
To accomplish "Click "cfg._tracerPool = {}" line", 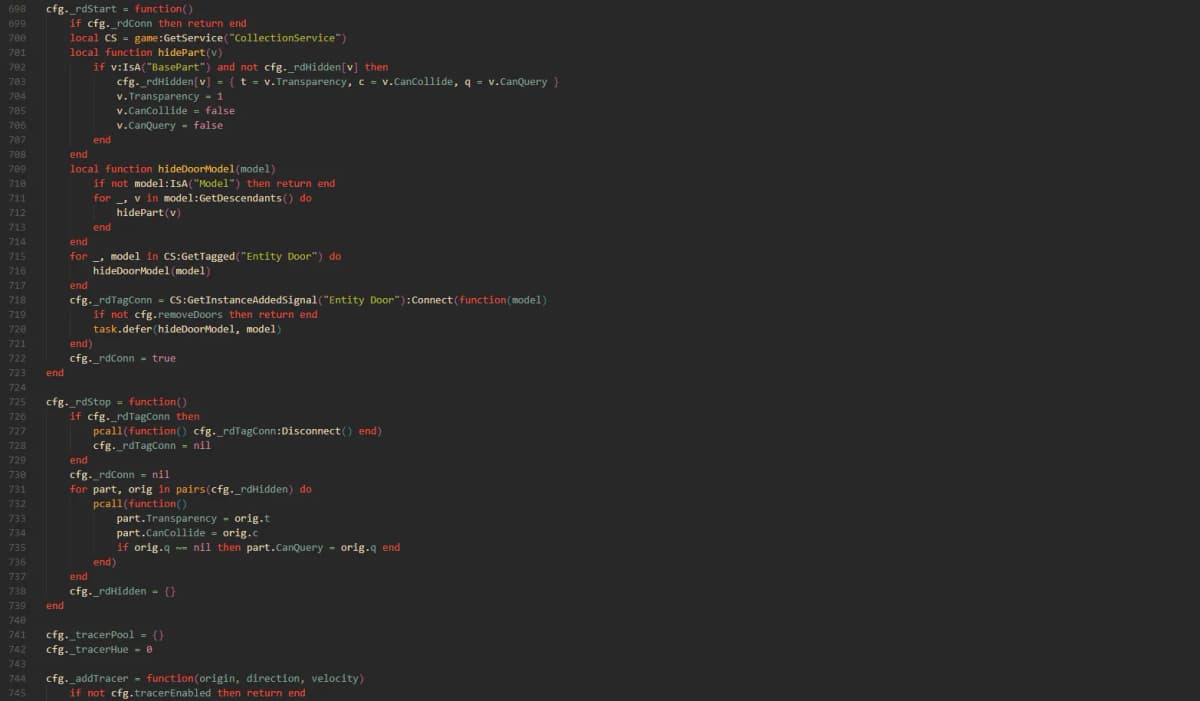I will pyautogui.click(x=105, y=635).
